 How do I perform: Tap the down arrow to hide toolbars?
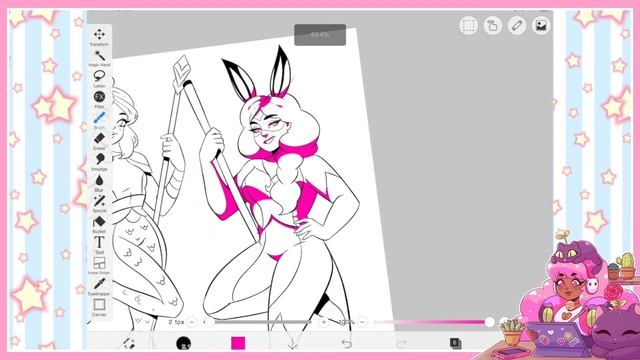pos(292,344)
